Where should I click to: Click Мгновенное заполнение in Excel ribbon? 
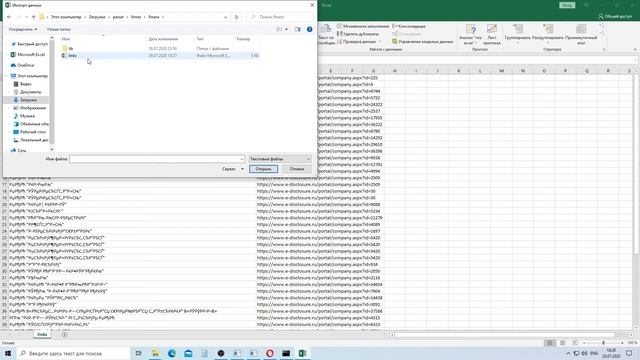click(362, 26)
